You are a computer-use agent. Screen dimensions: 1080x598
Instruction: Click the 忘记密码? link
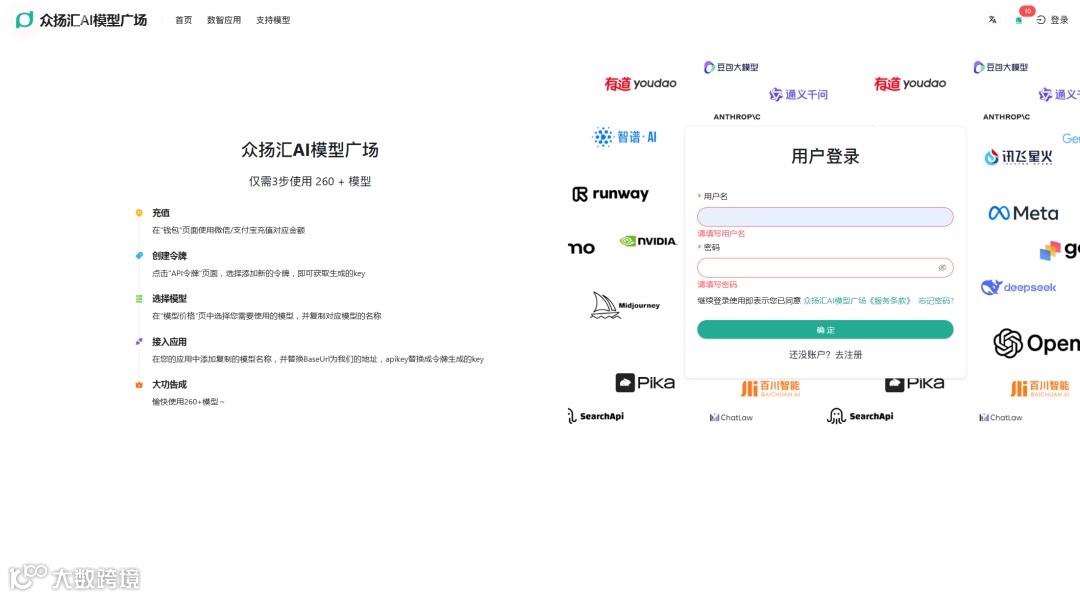936,301
